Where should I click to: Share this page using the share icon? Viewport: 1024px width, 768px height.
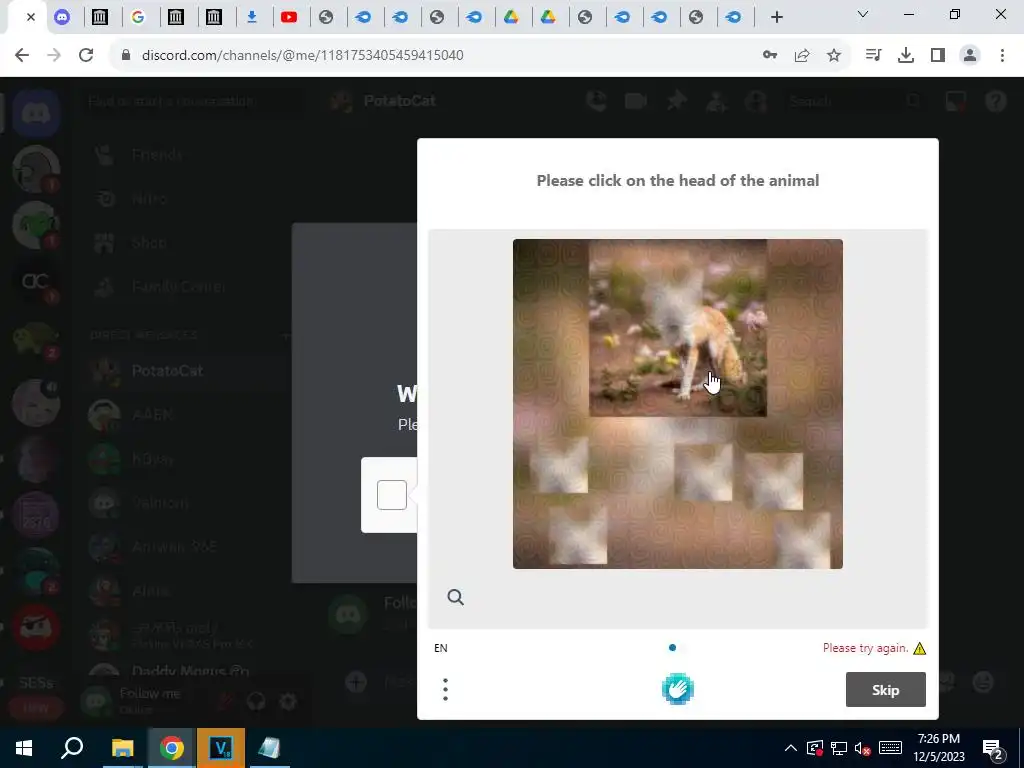[x=802, y=55]
